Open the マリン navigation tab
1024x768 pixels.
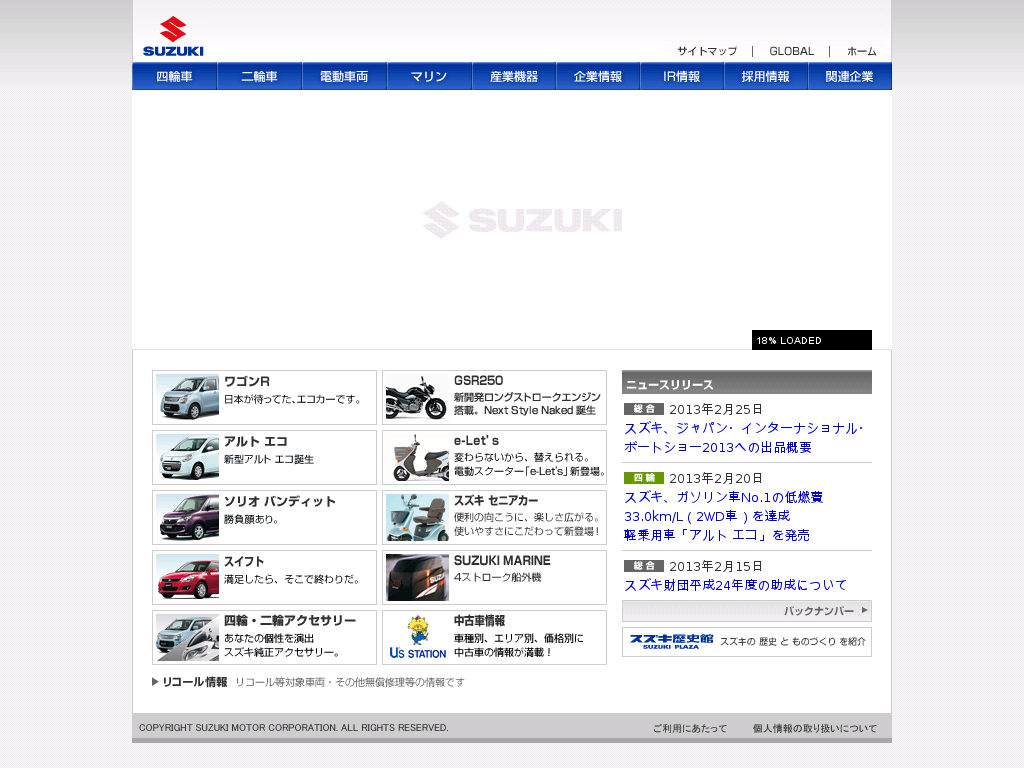click(429, 76)
